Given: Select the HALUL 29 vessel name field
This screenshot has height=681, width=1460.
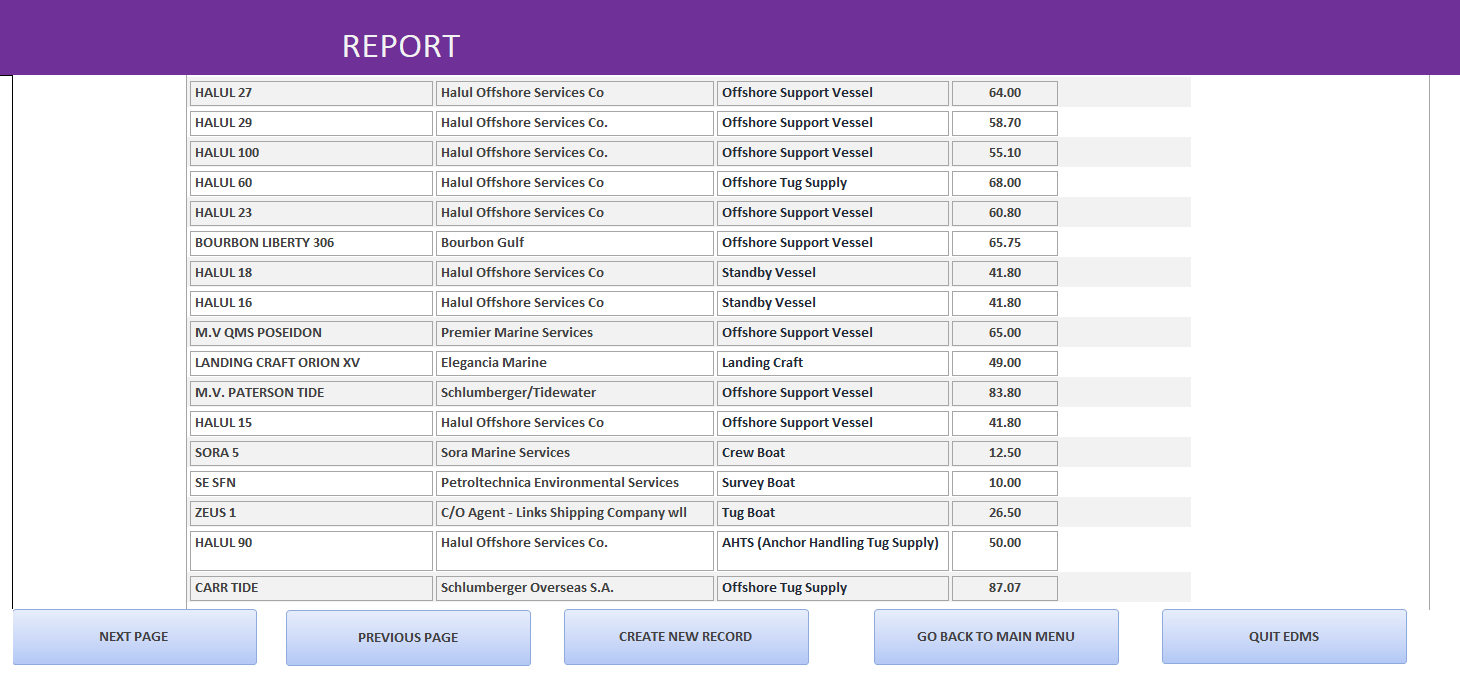Looking at the screenshot, I should coord(311,123).
